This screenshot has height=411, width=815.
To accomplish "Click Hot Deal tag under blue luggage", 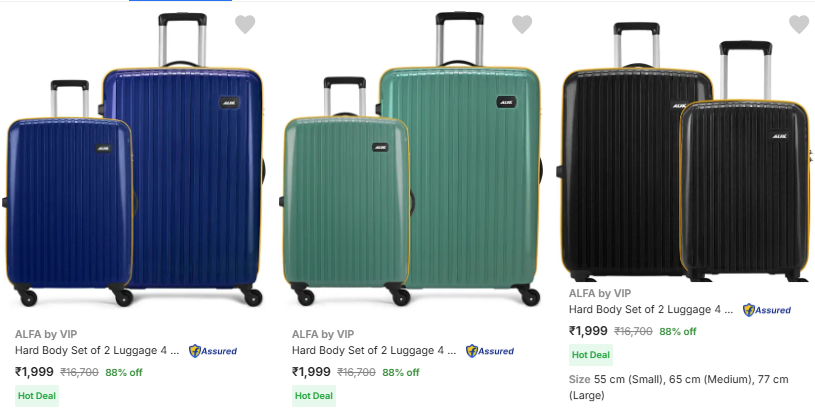I will pos(37,395).
